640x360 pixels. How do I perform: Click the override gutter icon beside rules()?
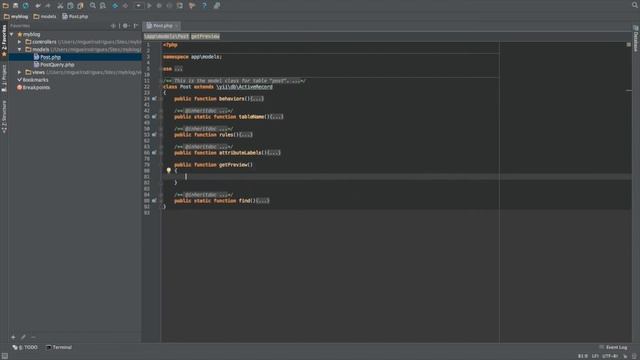click(x=154, y=135)
